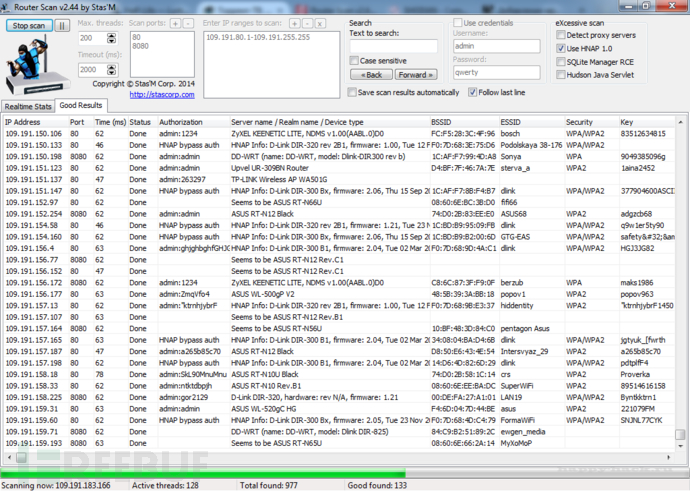Open the stascorp.com link
The image size is (690, 491).
pyautogui.click(x=162, y=95)
